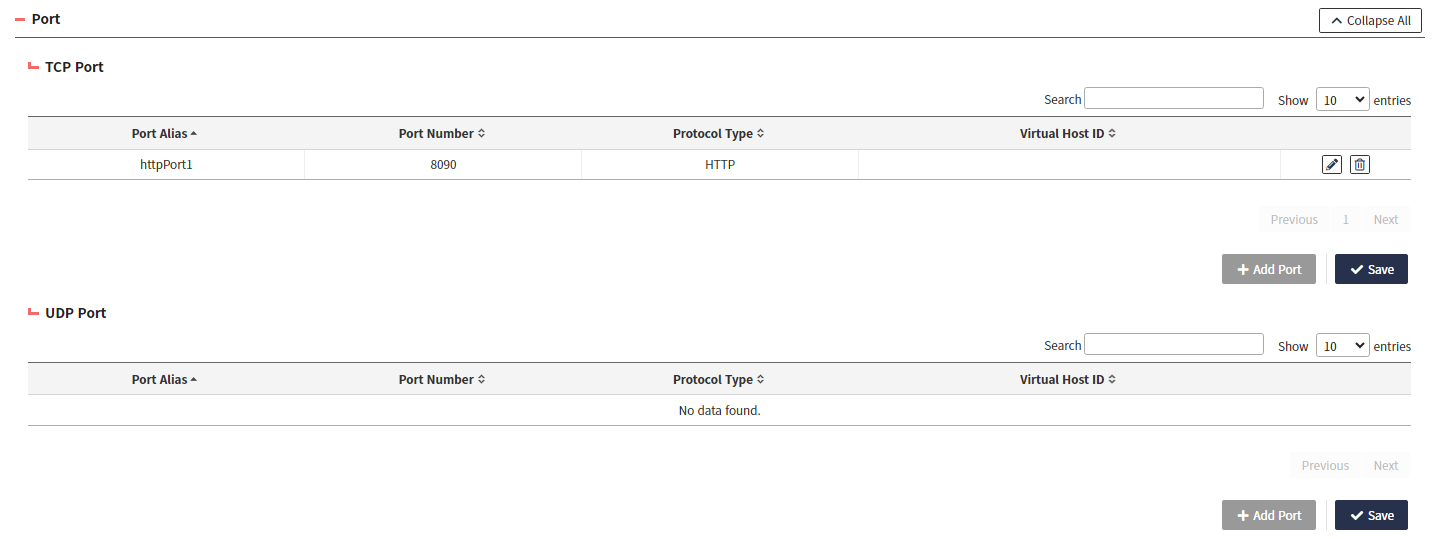Sort UDP table by Port Number
This screenshot has height=547, width=1440.
pyautogui.click(x=442, y=380)
